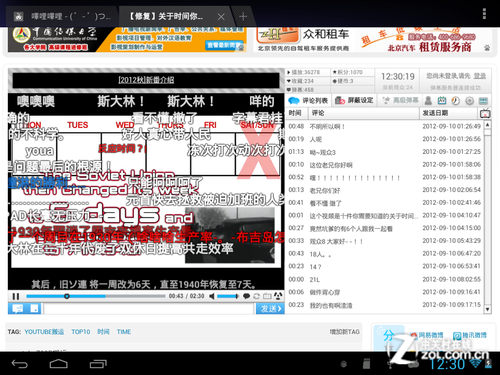Click the TOP10 tag link
500x375 pixels.
[x=81, y=332]
